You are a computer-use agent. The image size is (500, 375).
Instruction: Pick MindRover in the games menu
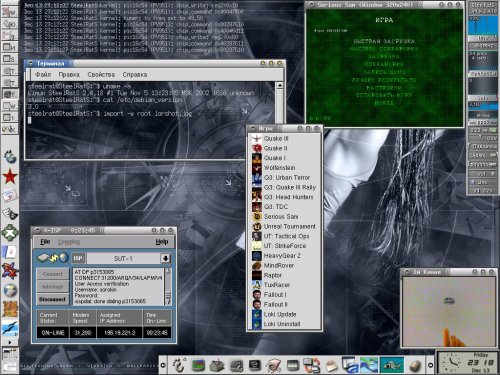(284, 265)
